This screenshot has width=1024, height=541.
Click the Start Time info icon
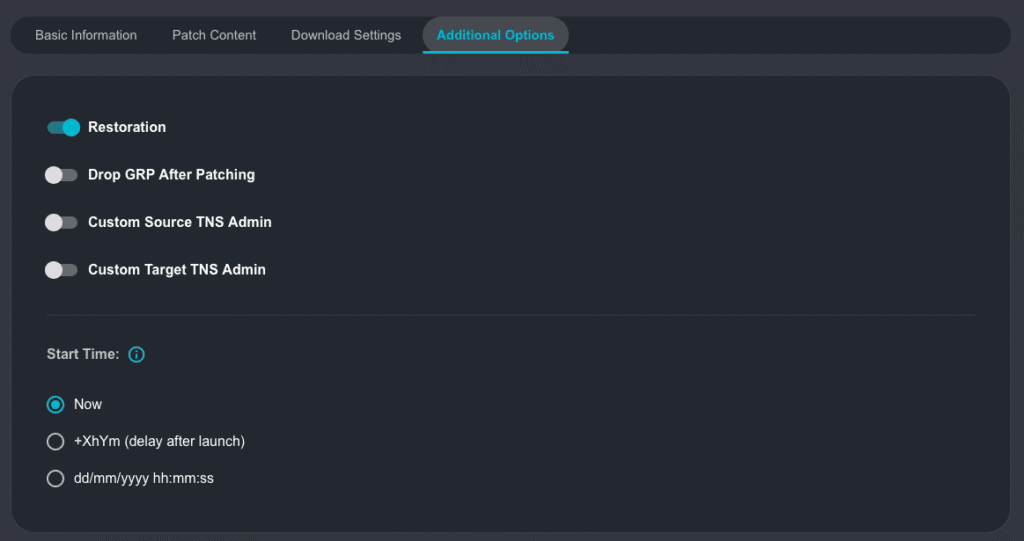(137, 354)
